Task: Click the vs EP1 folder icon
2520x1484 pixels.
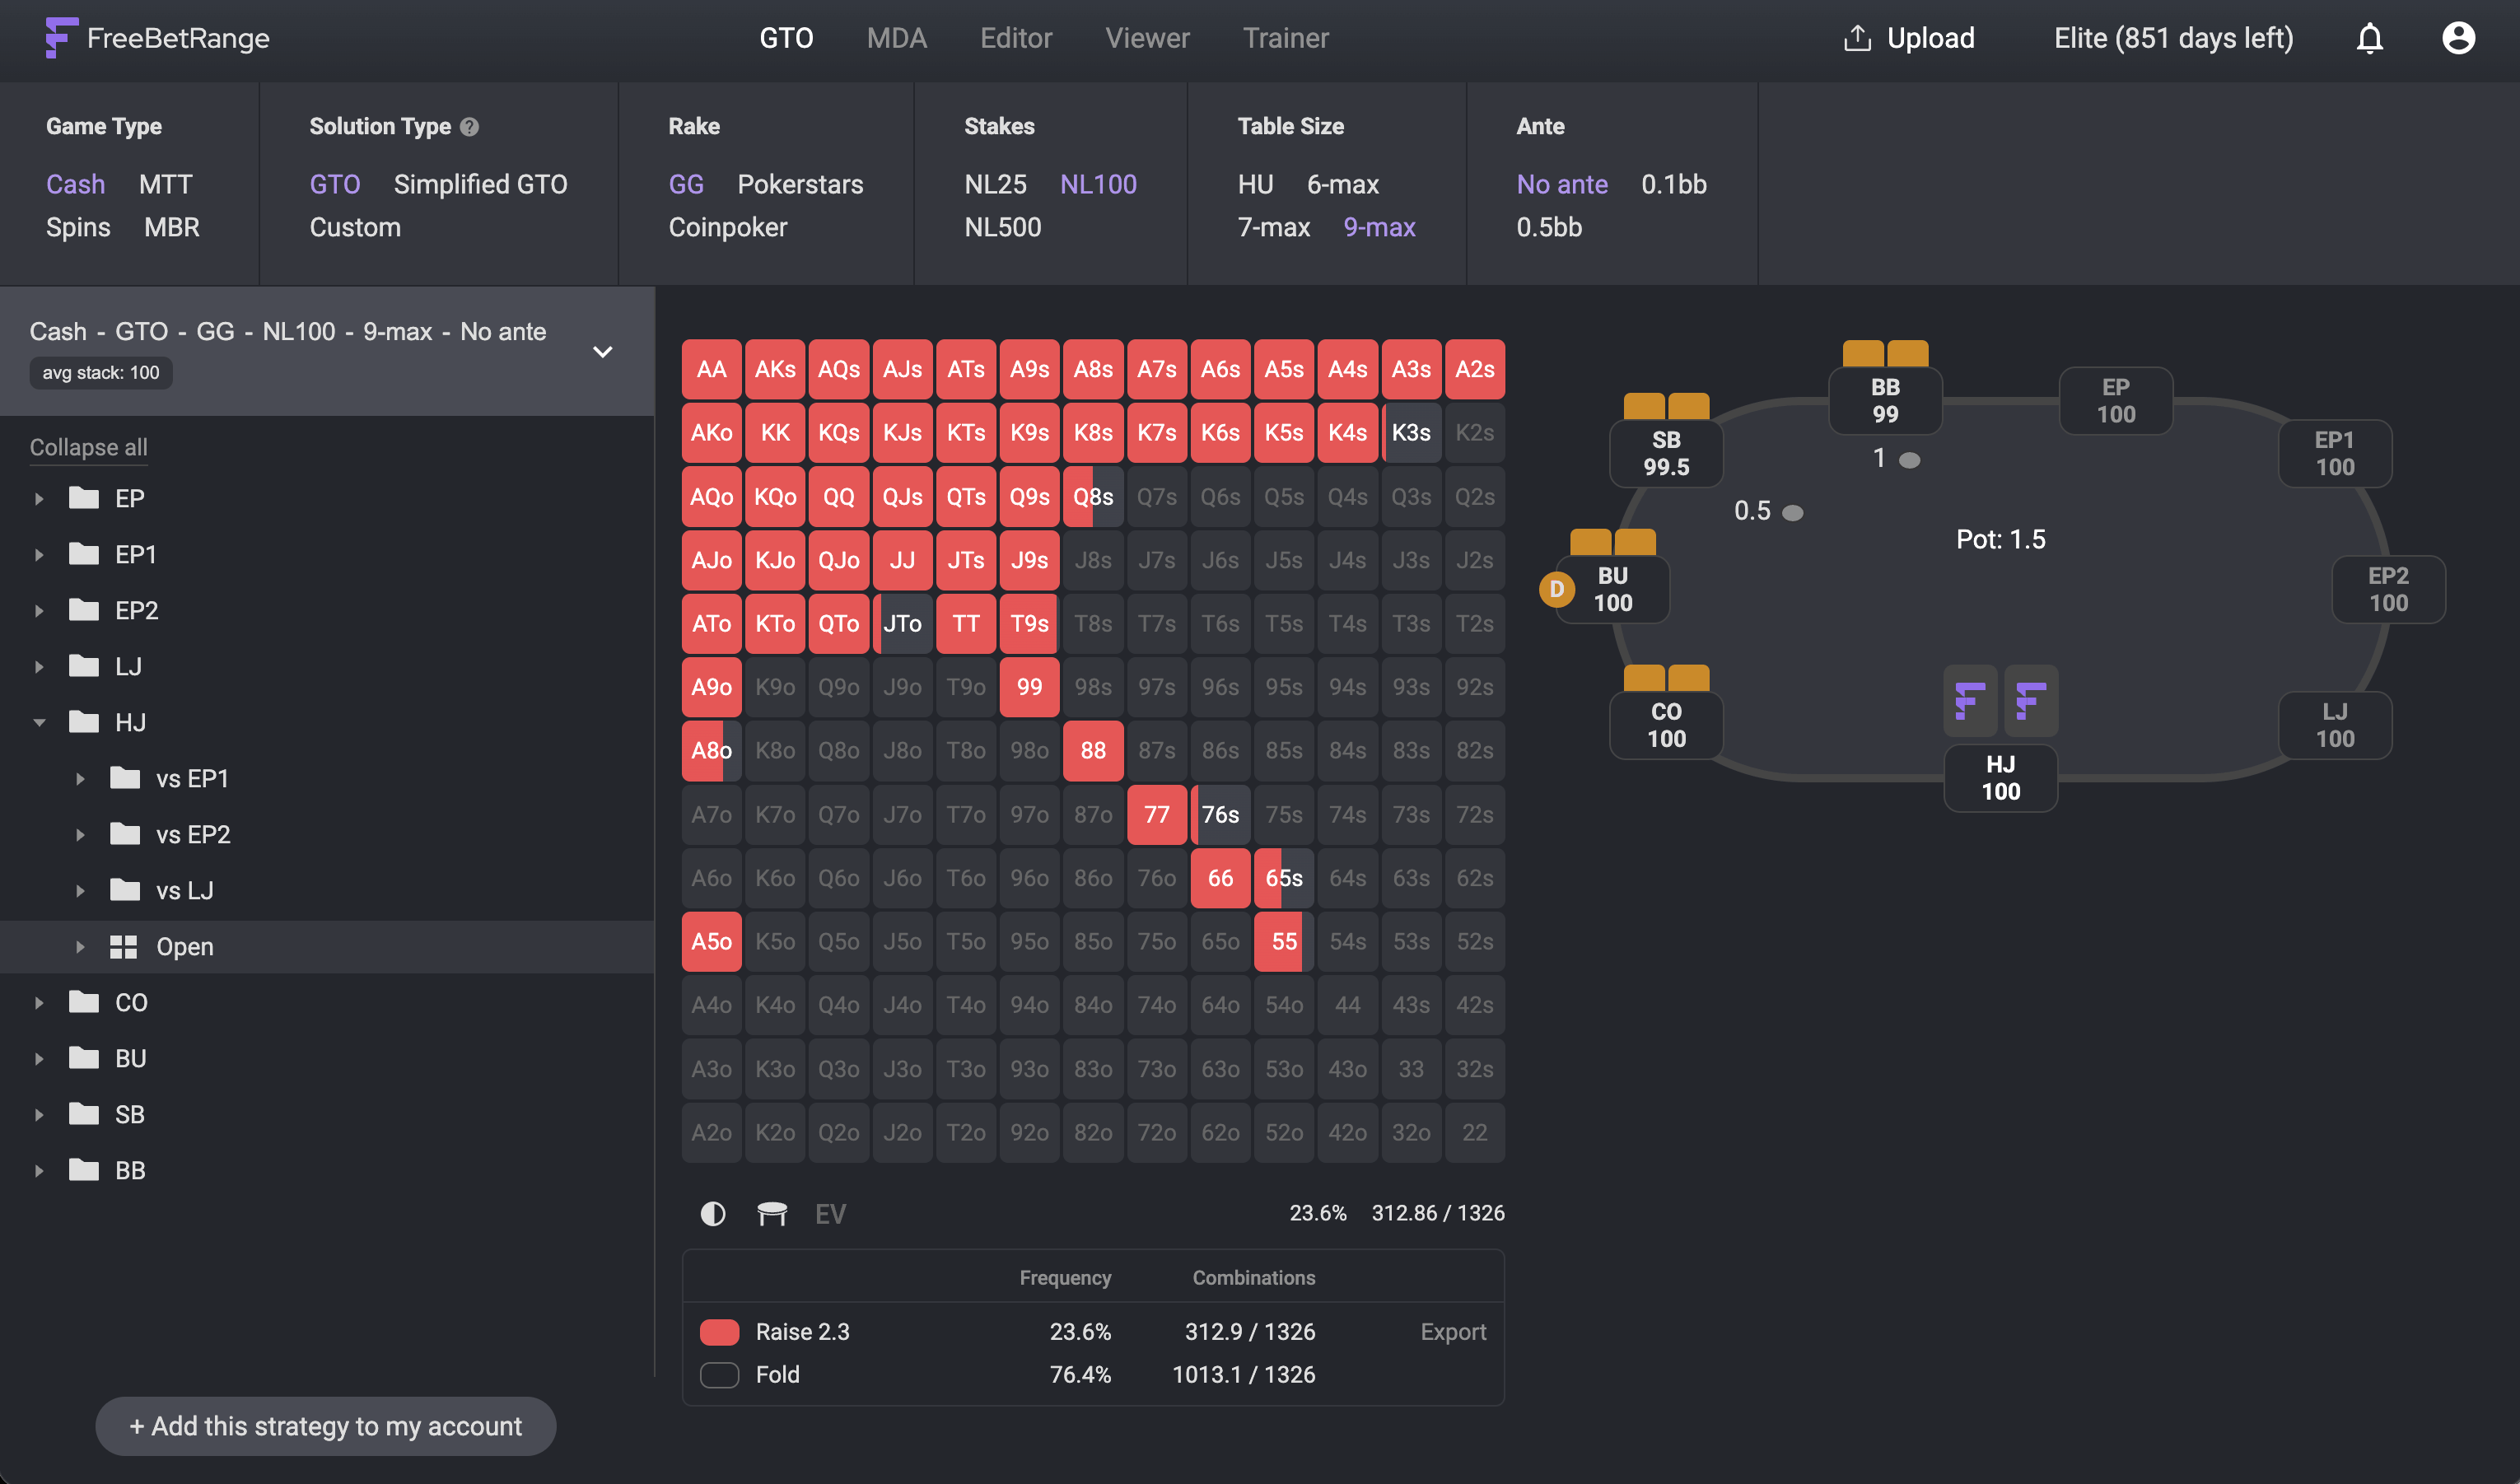Action: (x=125, y=778)
